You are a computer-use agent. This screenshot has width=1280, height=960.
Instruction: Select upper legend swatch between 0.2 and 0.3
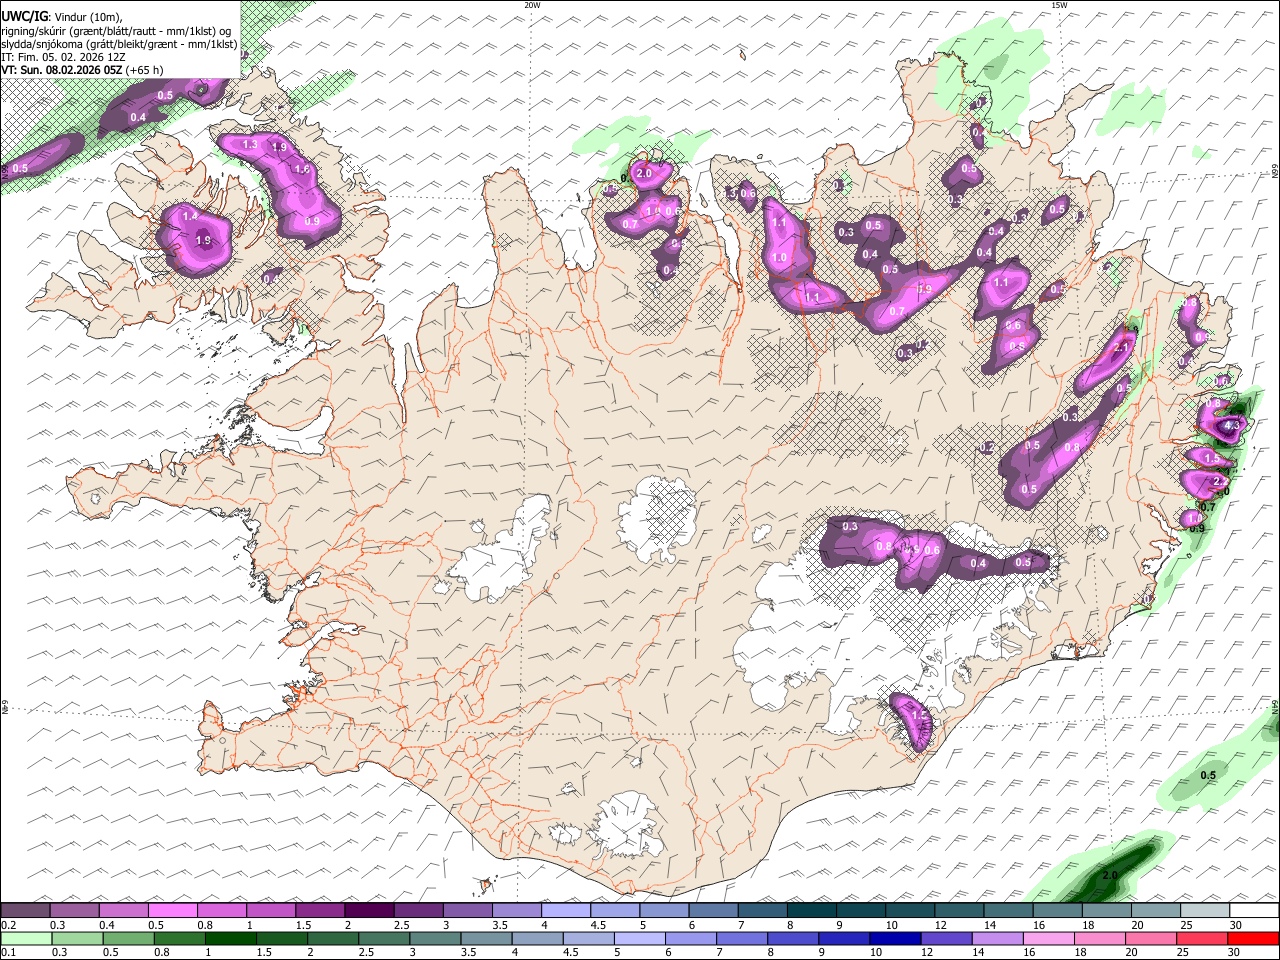tap(25, 911)
